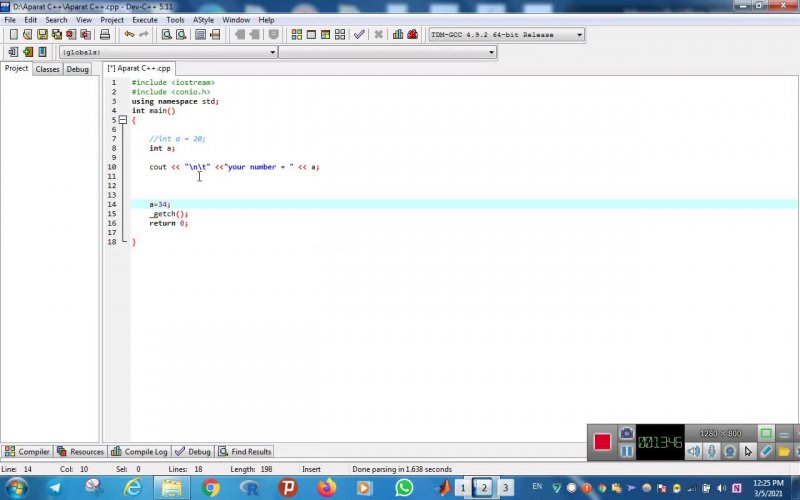
Task: Open Telegram from the taskbar
Action: (54, 488)
